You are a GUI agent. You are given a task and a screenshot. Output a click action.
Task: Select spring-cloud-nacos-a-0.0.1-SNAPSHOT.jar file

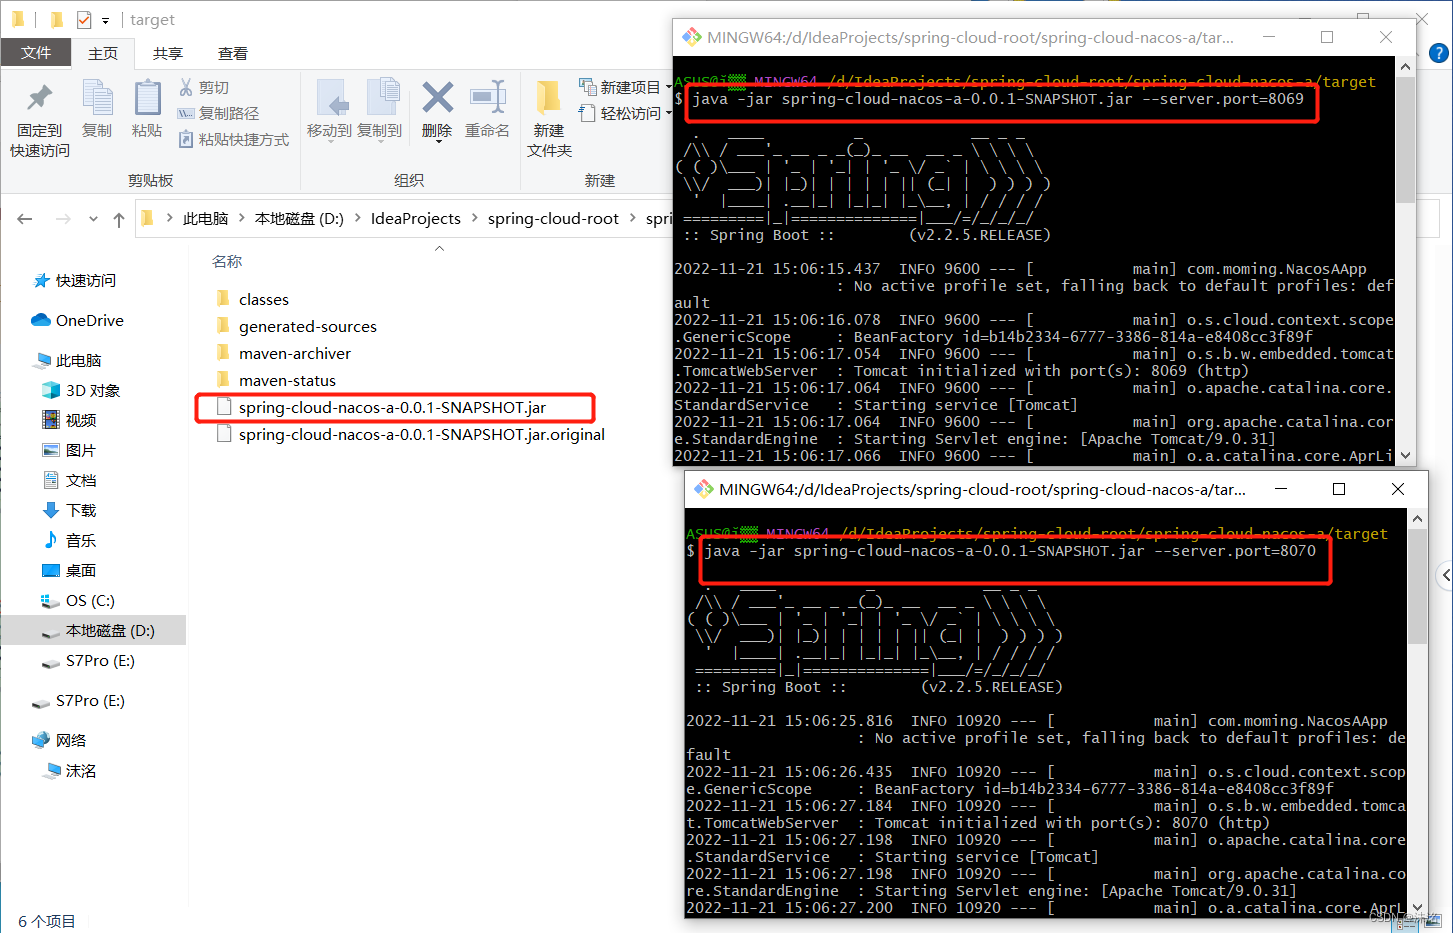coord(393,407)
